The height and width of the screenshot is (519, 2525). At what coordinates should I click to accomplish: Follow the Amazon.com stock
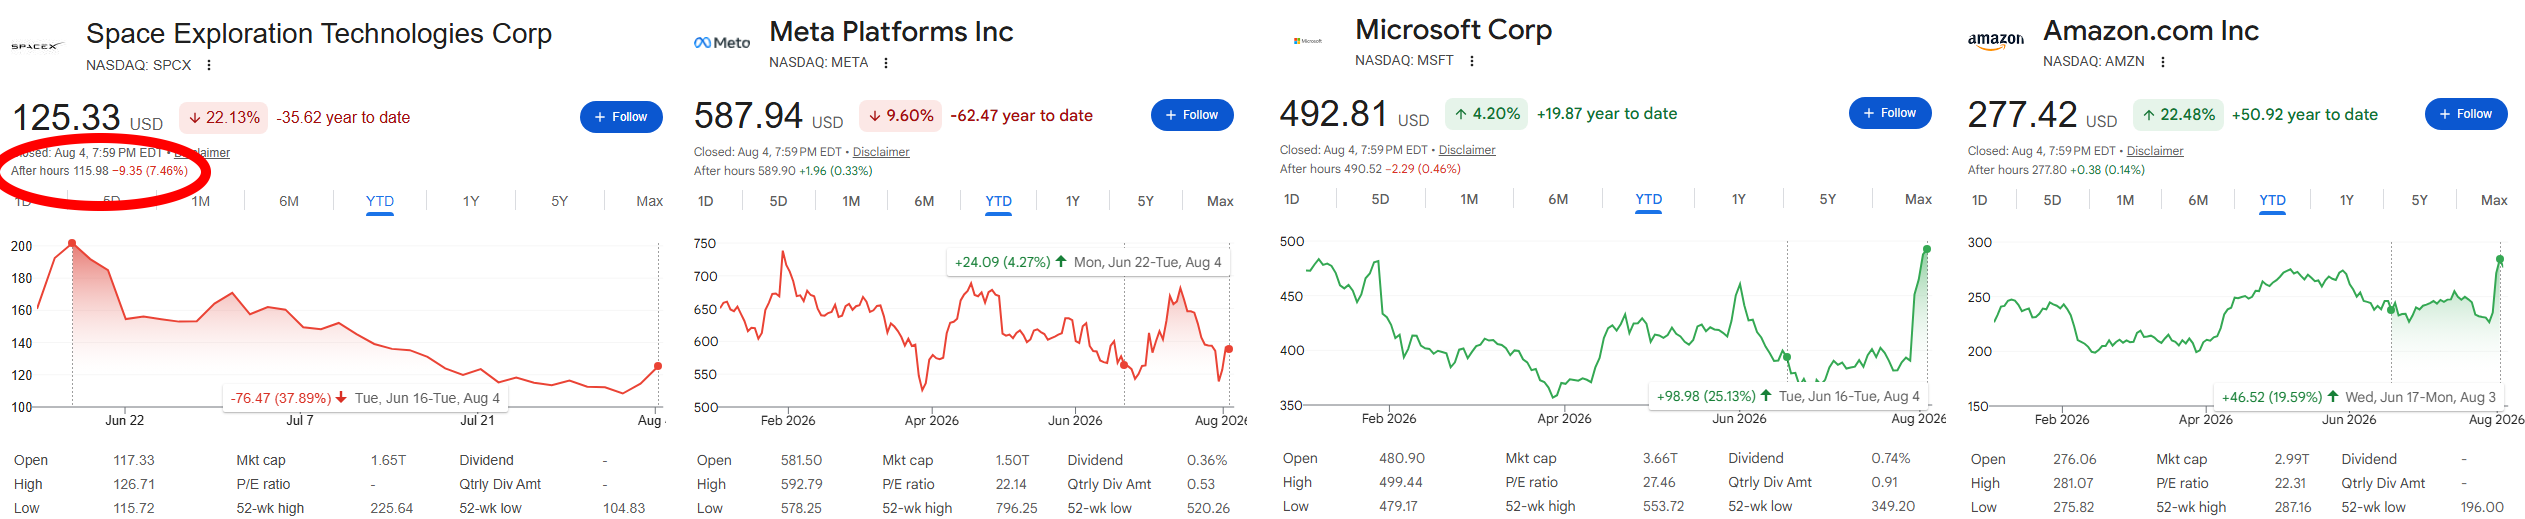pyautogui.click(x=2466, y=114)
